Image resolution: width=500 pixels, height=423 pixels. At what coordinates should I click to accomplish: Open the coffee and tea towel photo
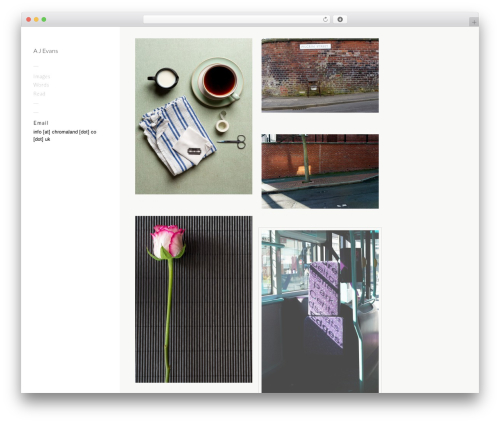[x=194, y=116]
